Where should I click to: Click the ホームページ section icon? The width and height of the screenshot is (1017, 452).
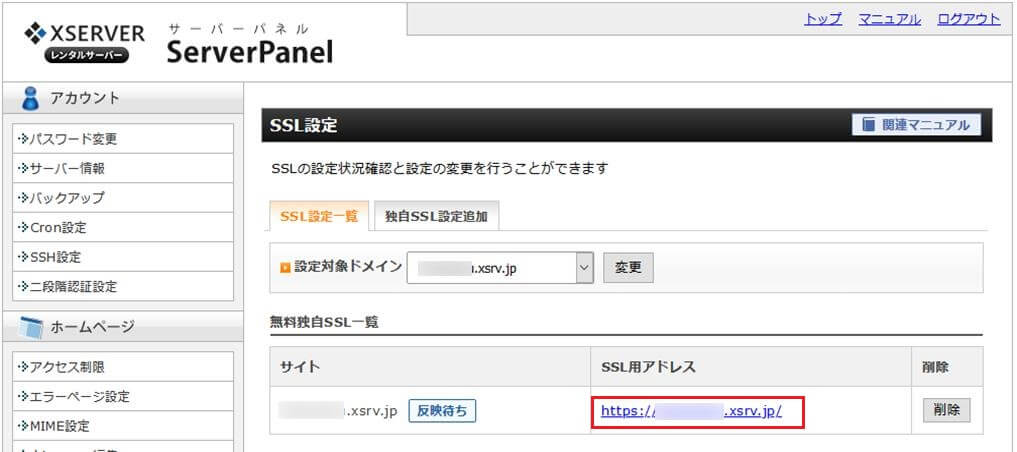(30, 326)
